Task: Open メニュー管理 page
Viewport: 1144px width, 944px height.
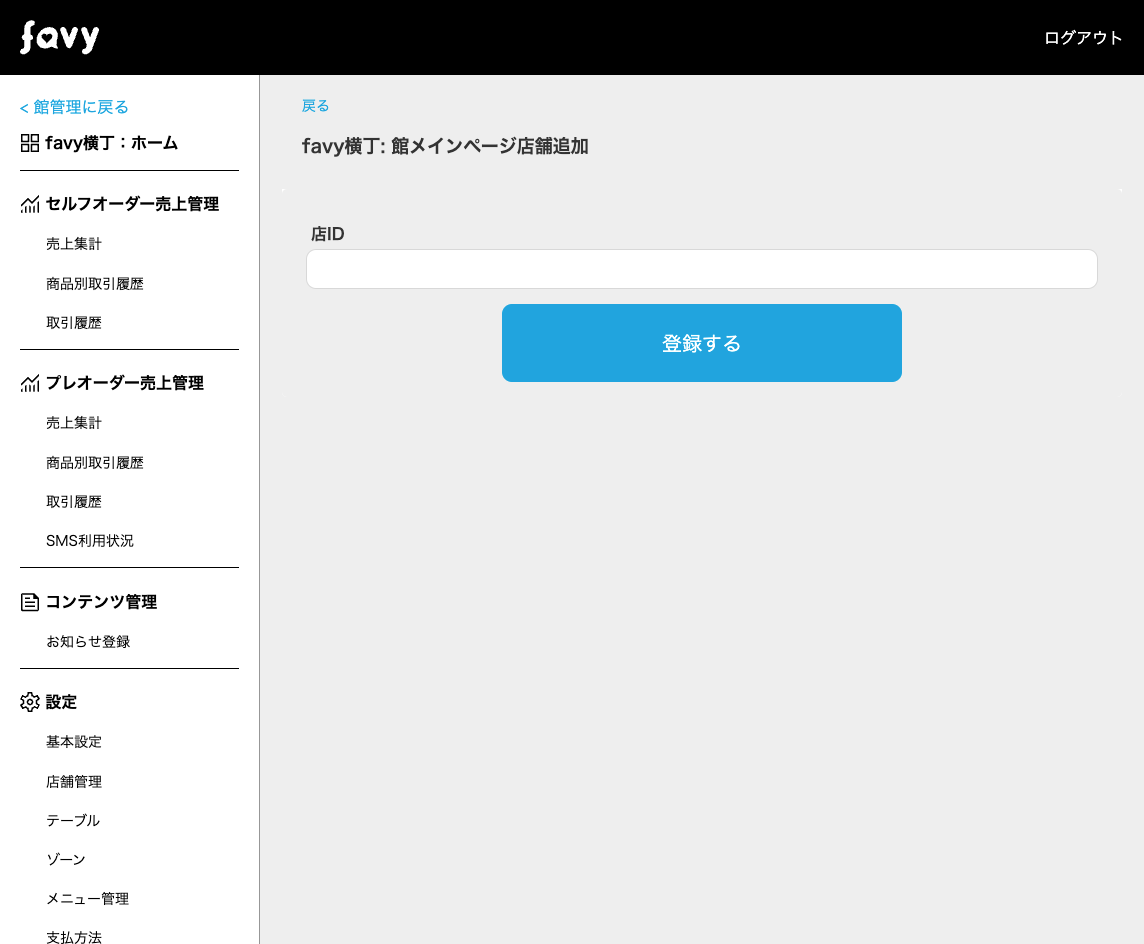Action: (x=88, y=899)
